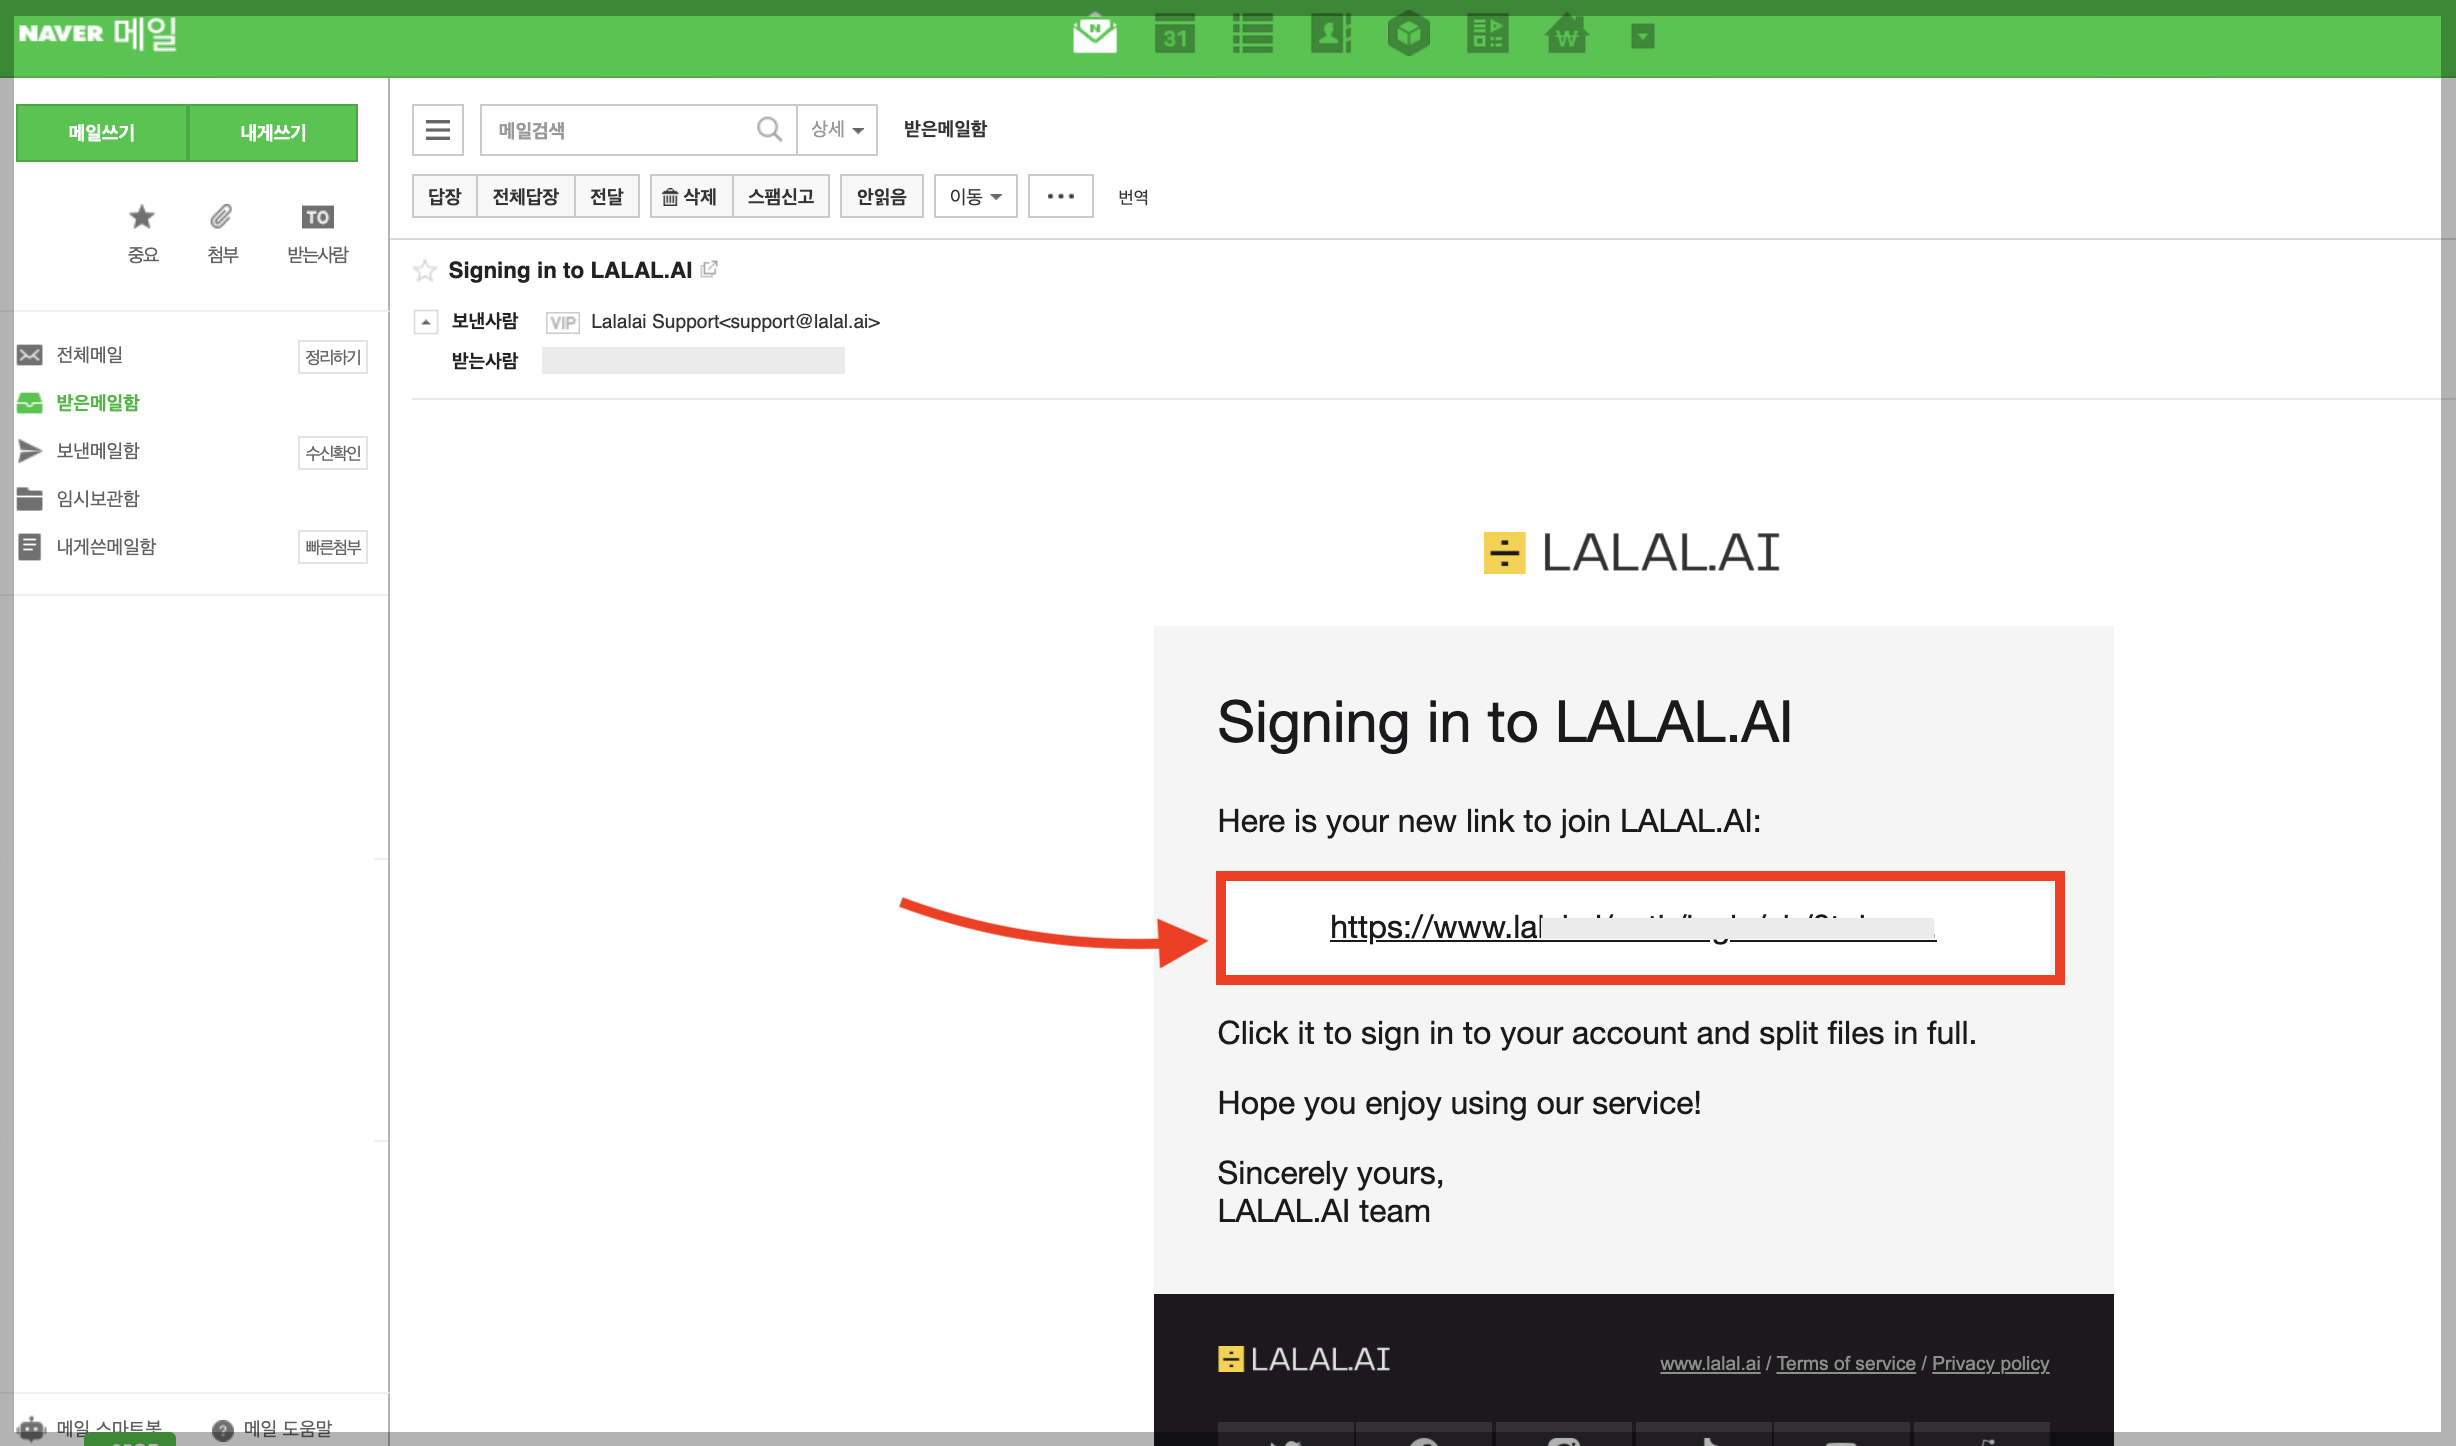
Task: Open the 보낸메일함 sent folder
Action: [x=97, y=451]
